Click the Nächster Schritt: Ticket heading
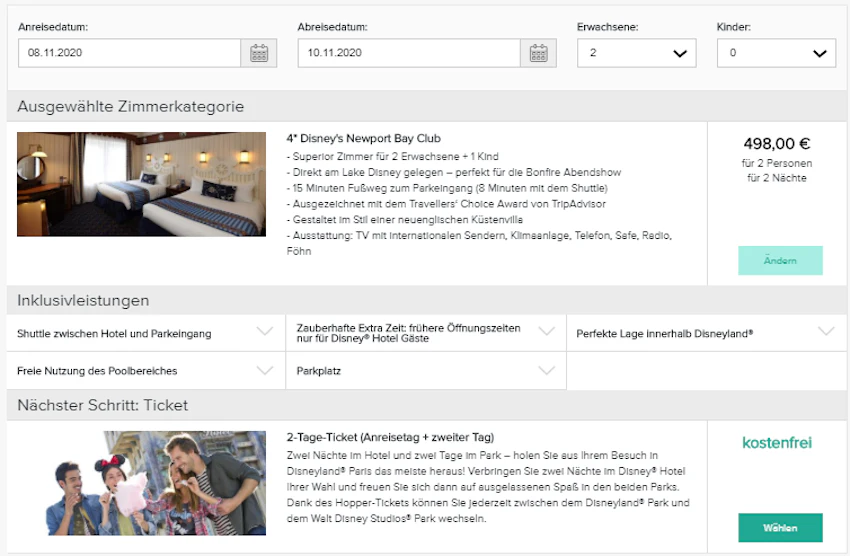The width and height of the screenshot is (850, 556). click(x=102, y=405)
